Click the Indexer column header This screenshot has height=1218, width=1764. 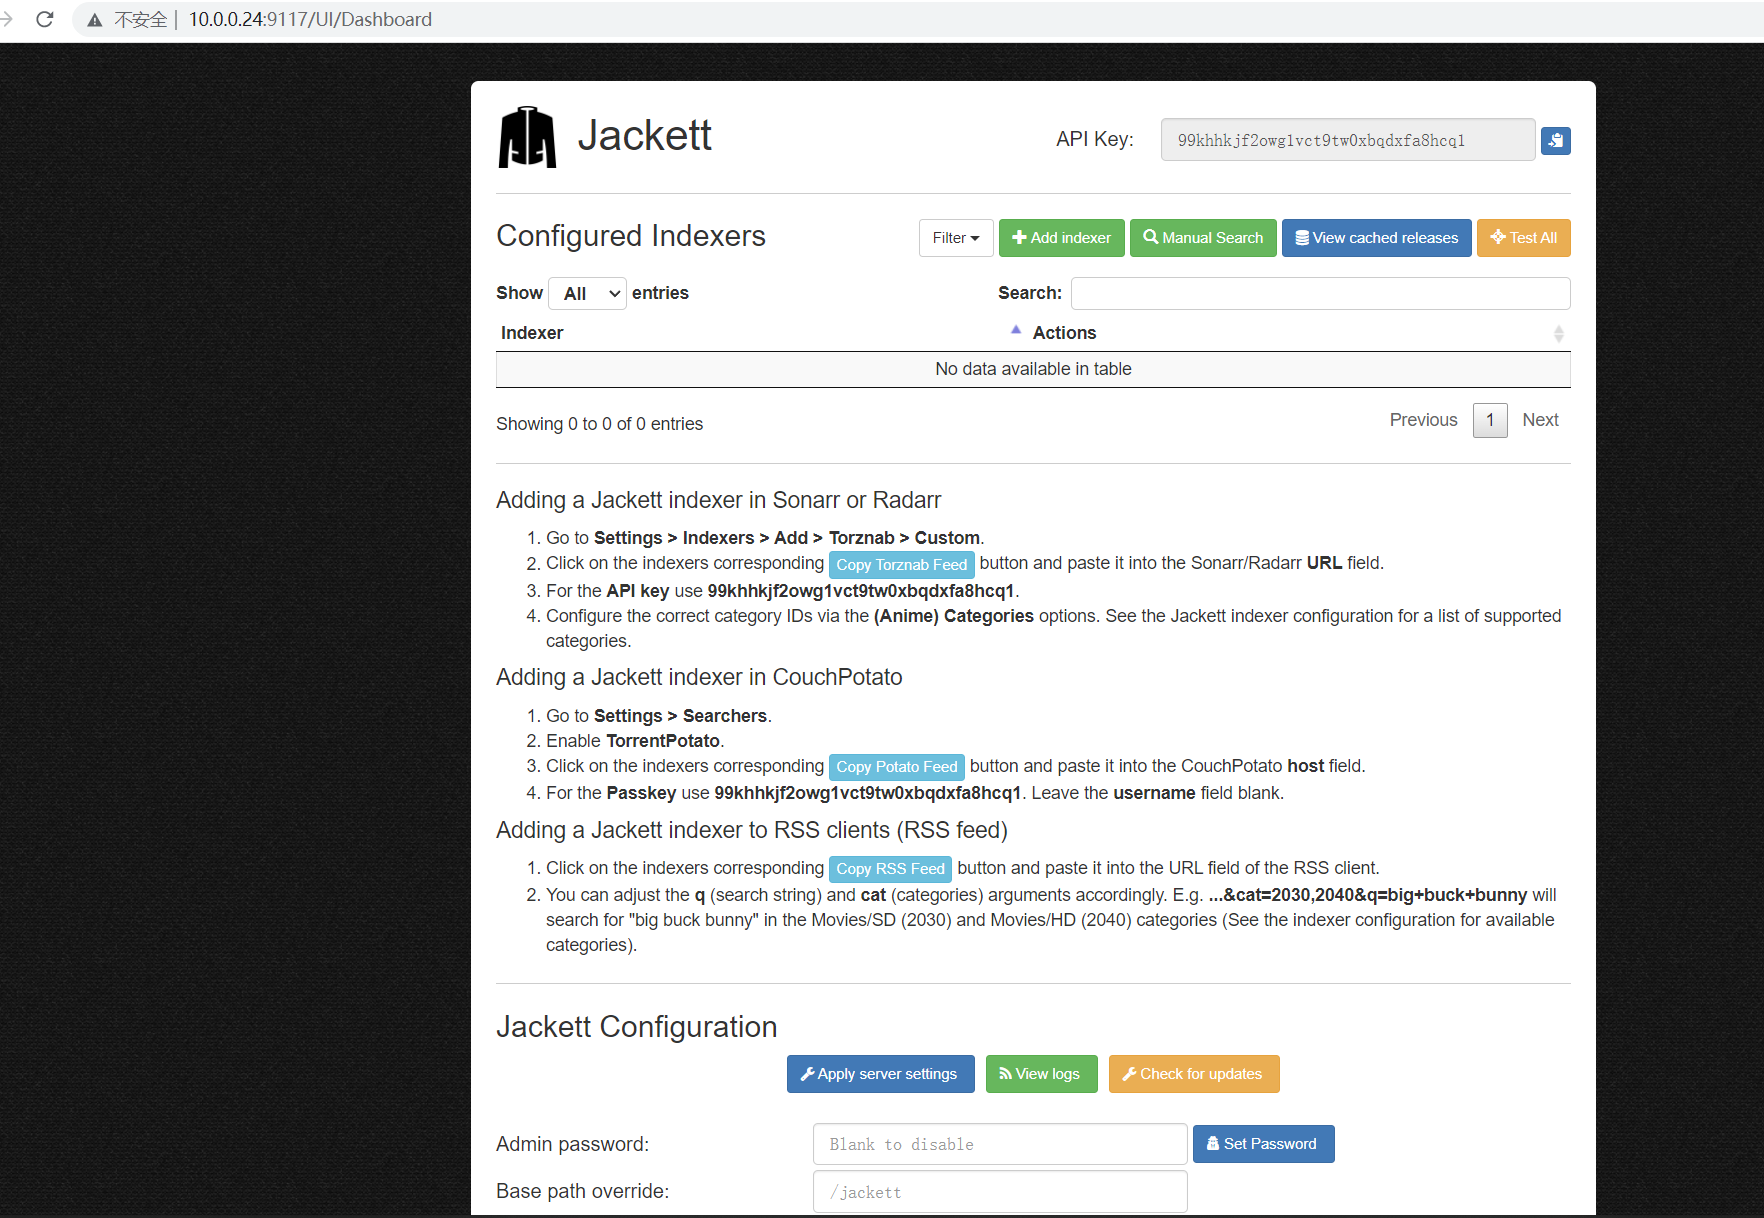pos(532,333)
